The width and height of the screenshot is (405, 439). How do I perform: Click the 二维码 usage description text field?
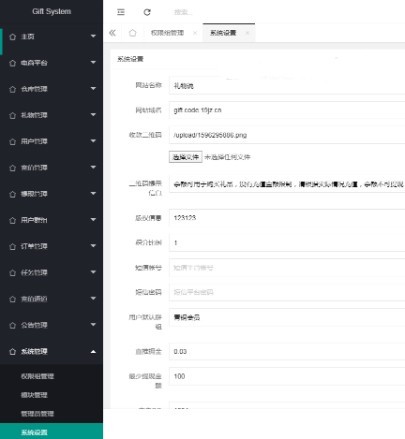click(287, 184)
